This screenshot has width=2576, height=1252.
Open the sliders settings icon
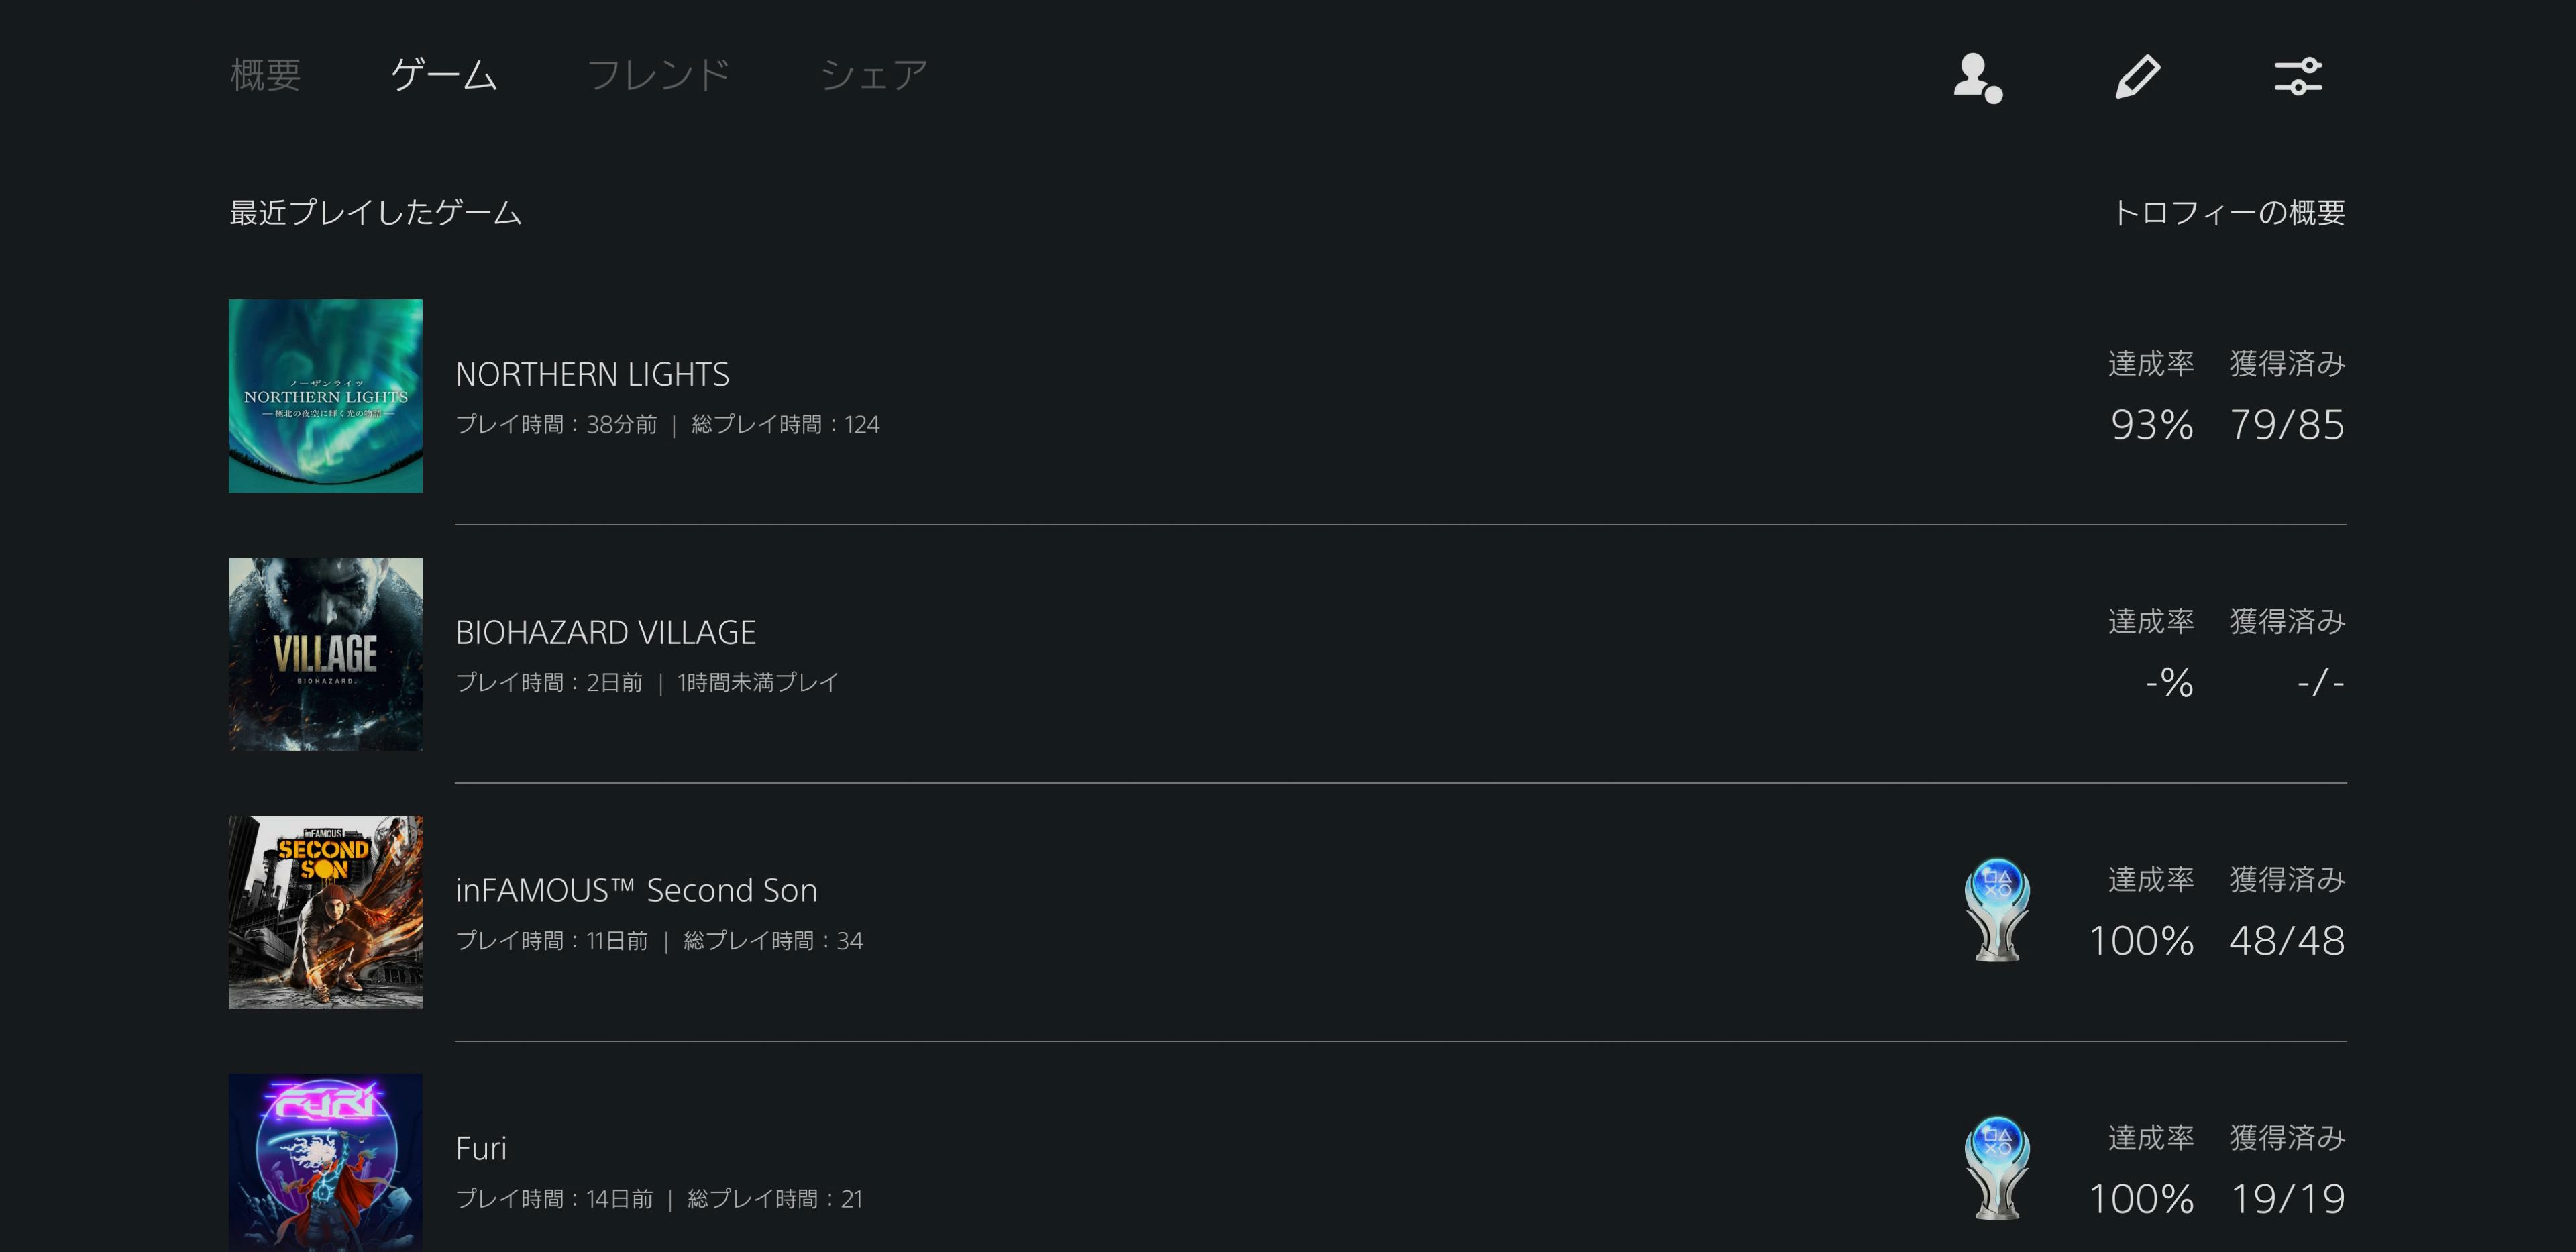pos(2298,76)
